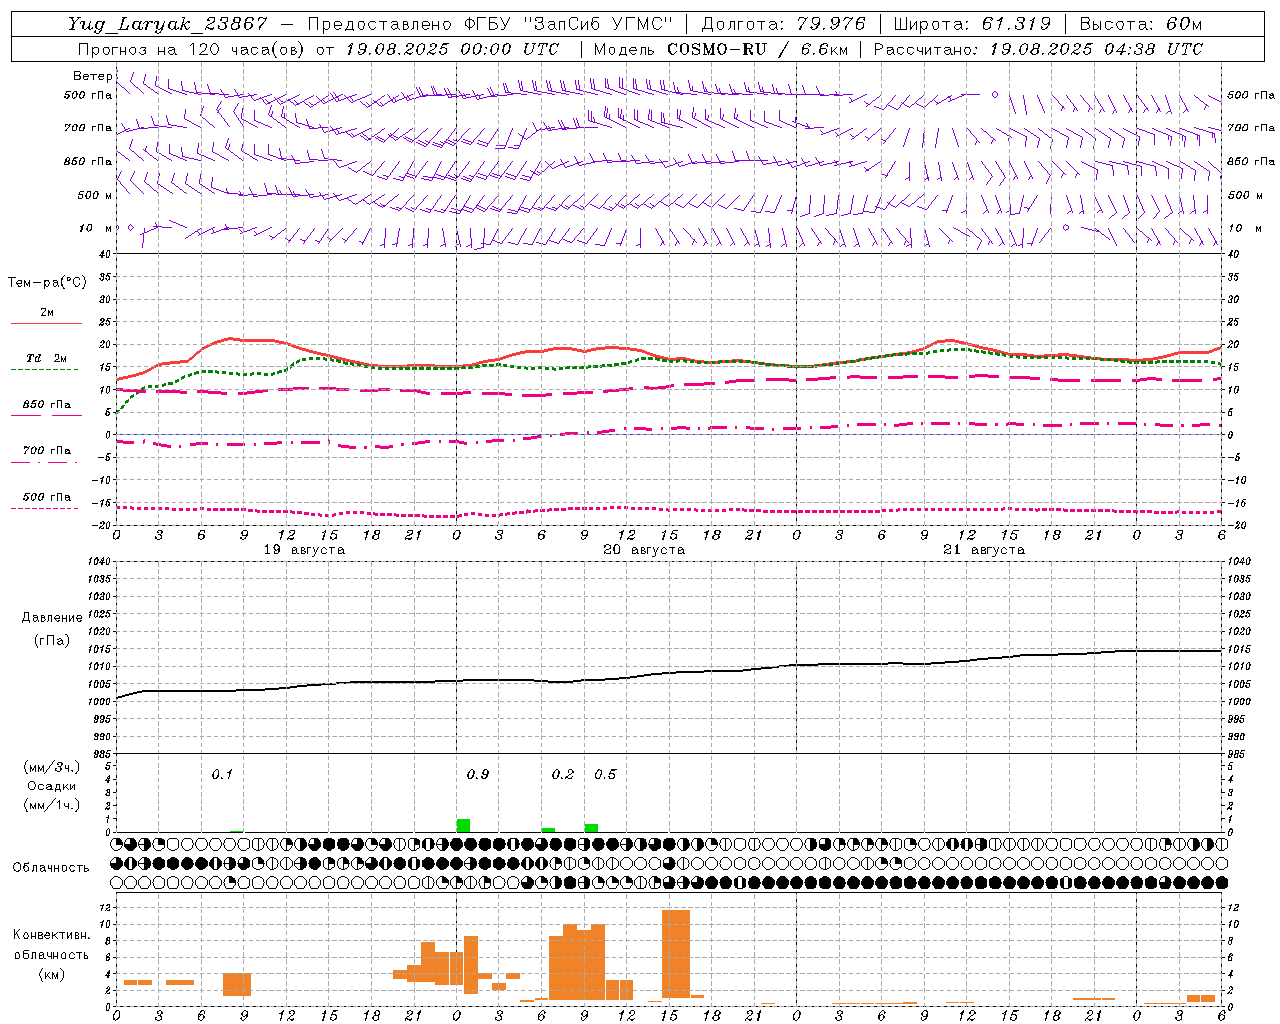Screen dimensions: 1280x1024
Task: Click the Конвективн. облачность (км) label
Action: tap(51, 954)
